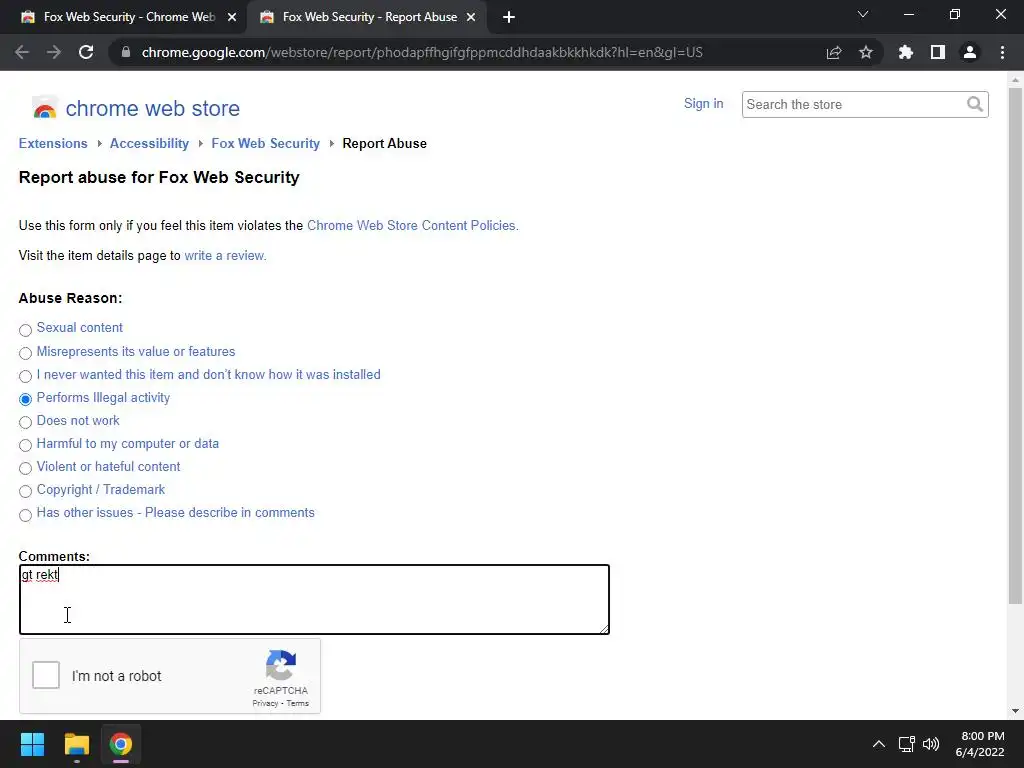1024x768 pixels.
Task: Select Misrepresents its value or features
Action: coord(25,353)
